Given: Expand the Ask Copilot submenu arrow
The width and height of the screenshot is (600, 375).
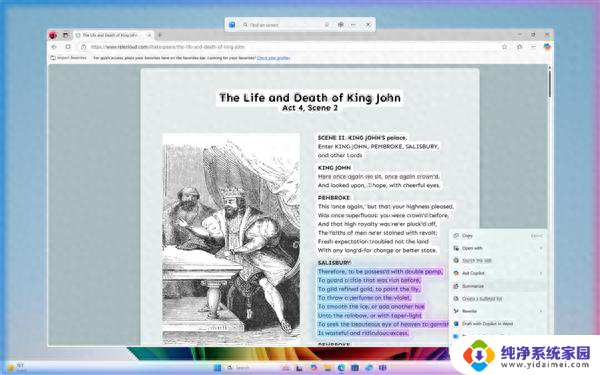Looking at the screenshot, I should click(541, 273).
